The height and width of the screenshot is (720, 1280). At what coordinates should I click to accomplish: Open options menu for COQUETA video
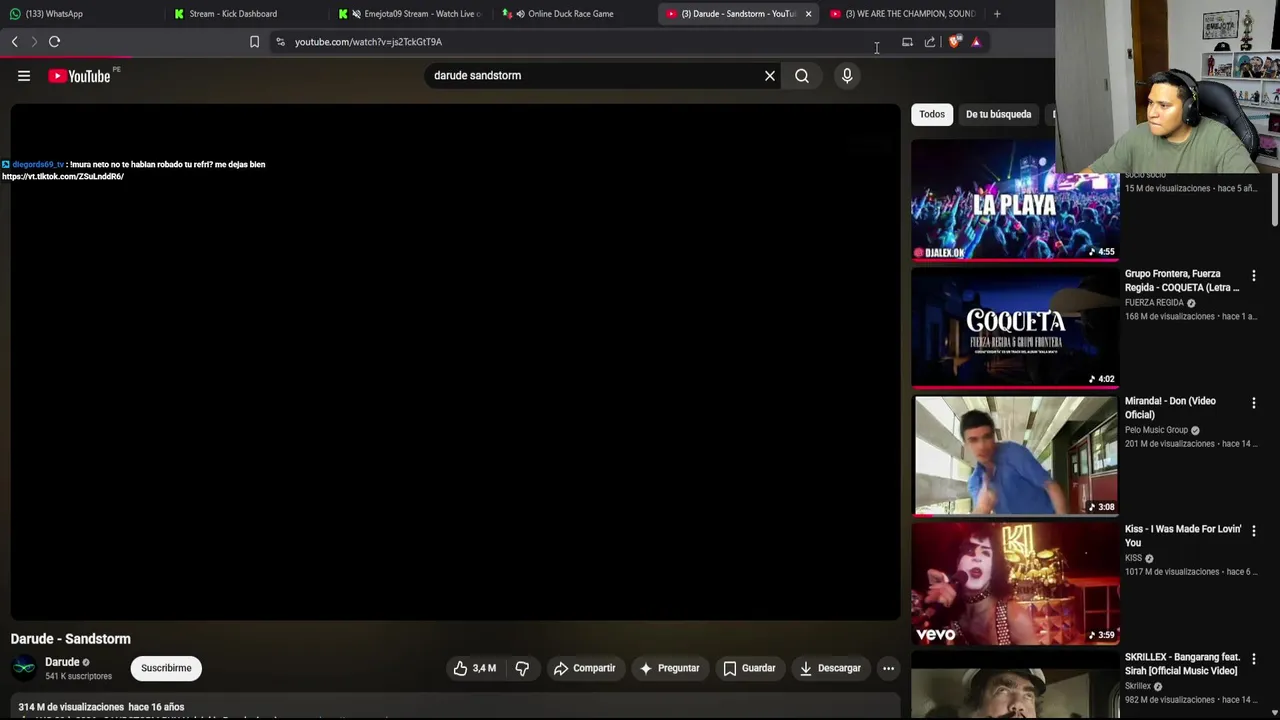pyautogui.click(x=1254, y=276)
